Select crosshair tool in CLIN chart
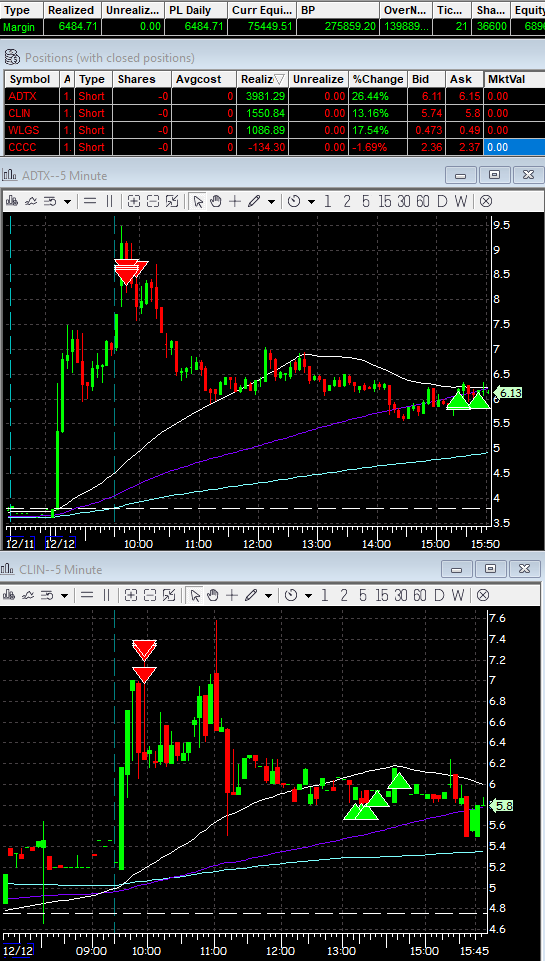 coord(231,594)
